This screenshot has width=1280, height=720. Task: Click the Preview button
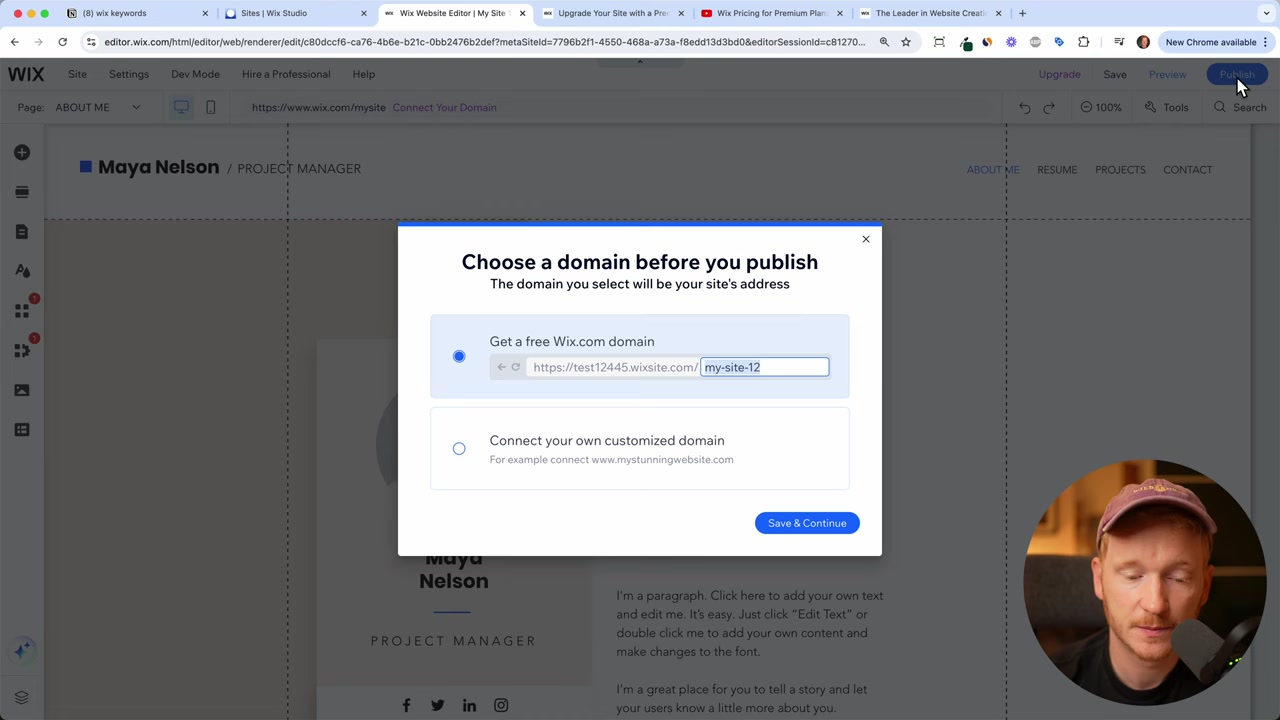1167,74
